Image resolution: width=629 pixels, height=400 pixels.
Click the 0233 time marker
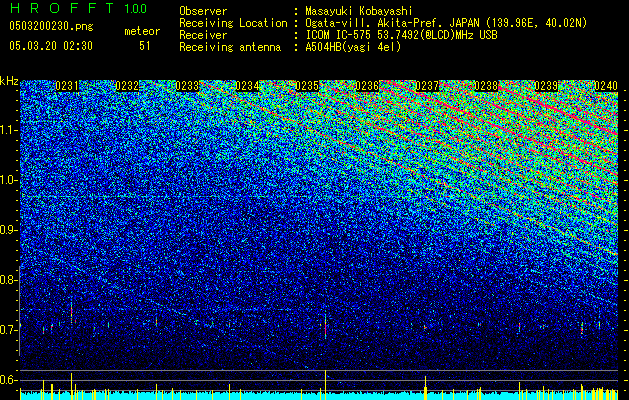pyautogui.click(x=187, y=86)
